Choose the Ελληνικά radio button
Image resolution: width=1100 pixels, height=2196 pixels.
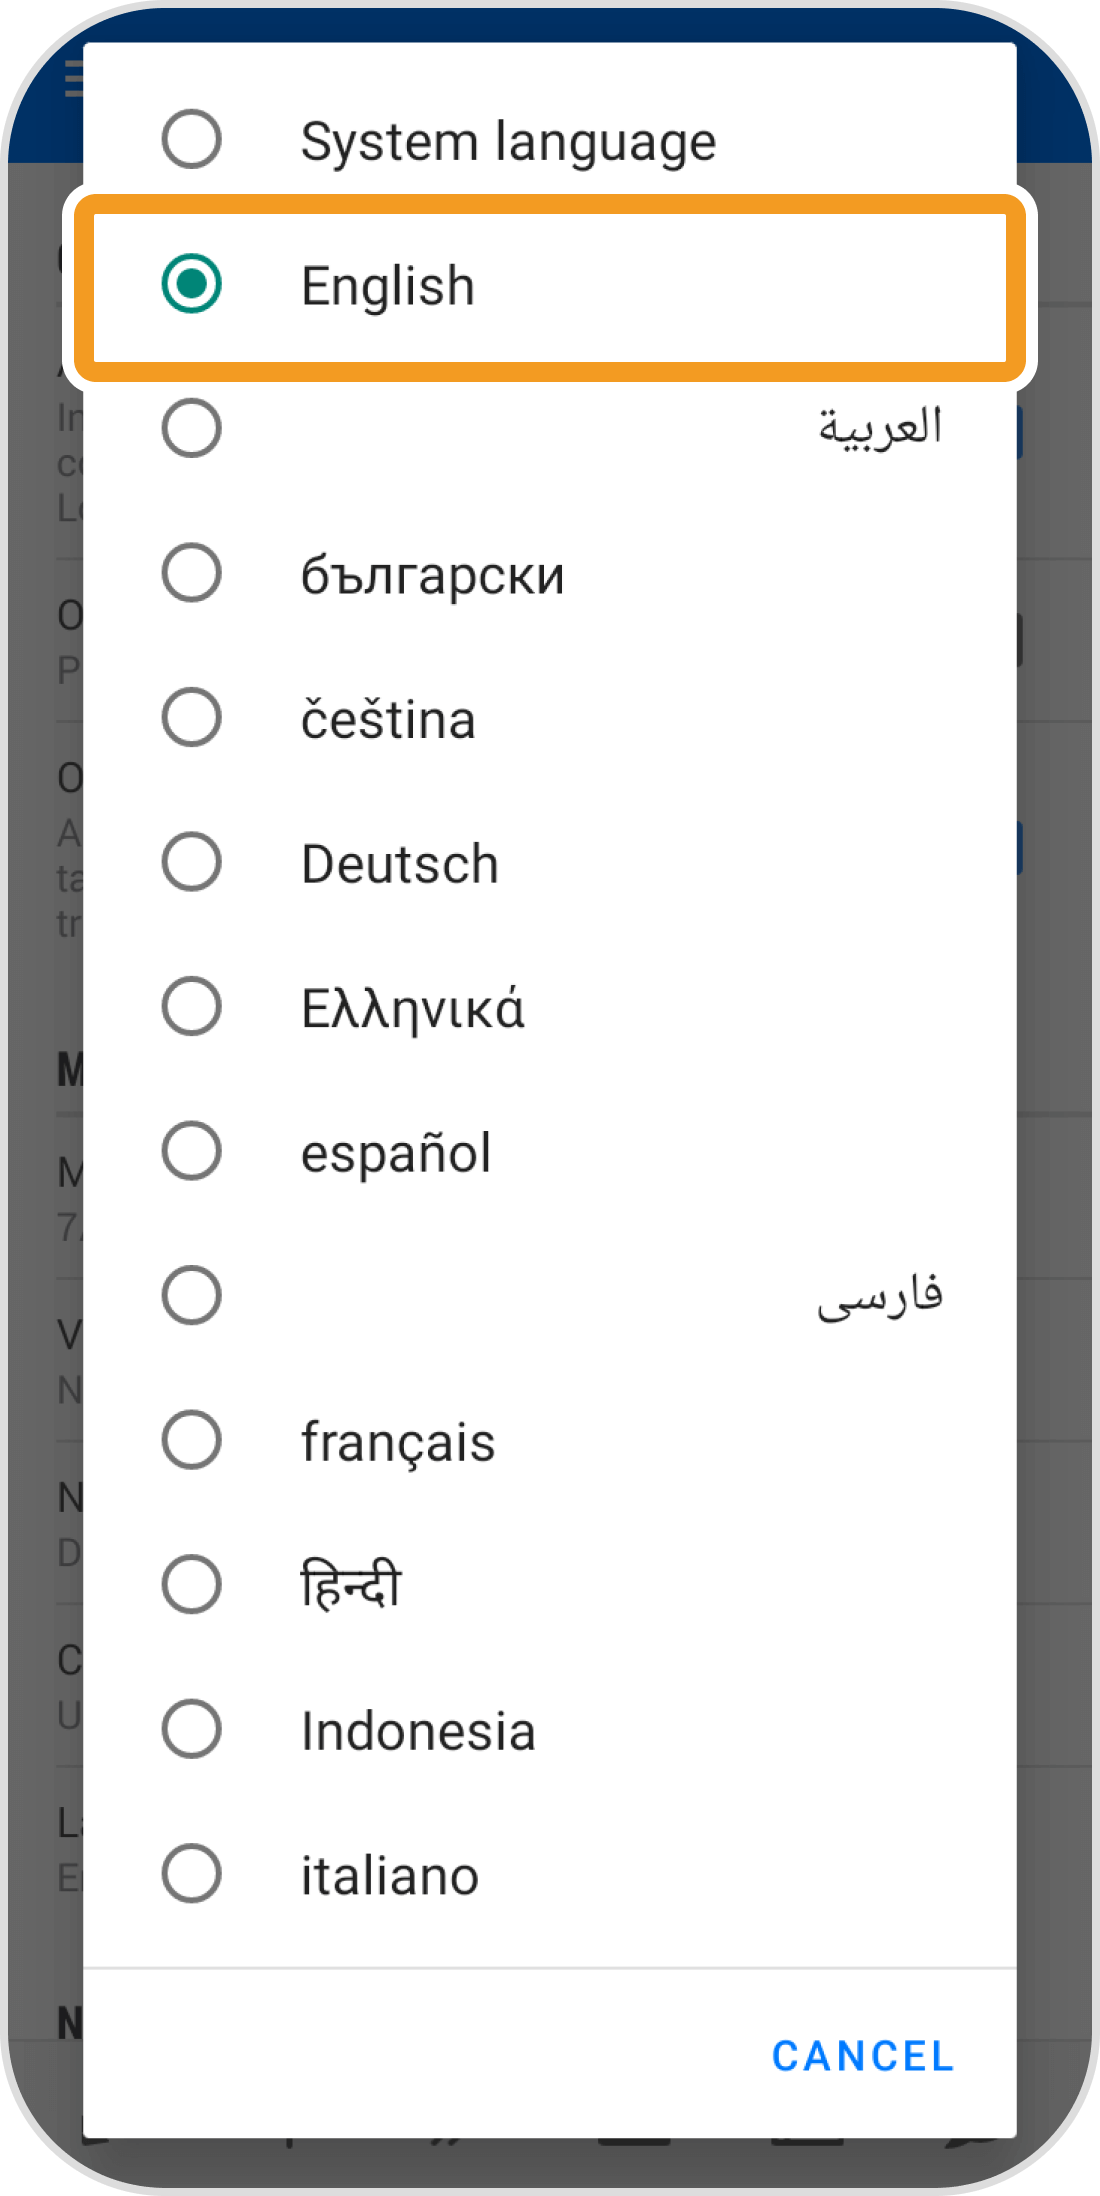click(191, 1006)
